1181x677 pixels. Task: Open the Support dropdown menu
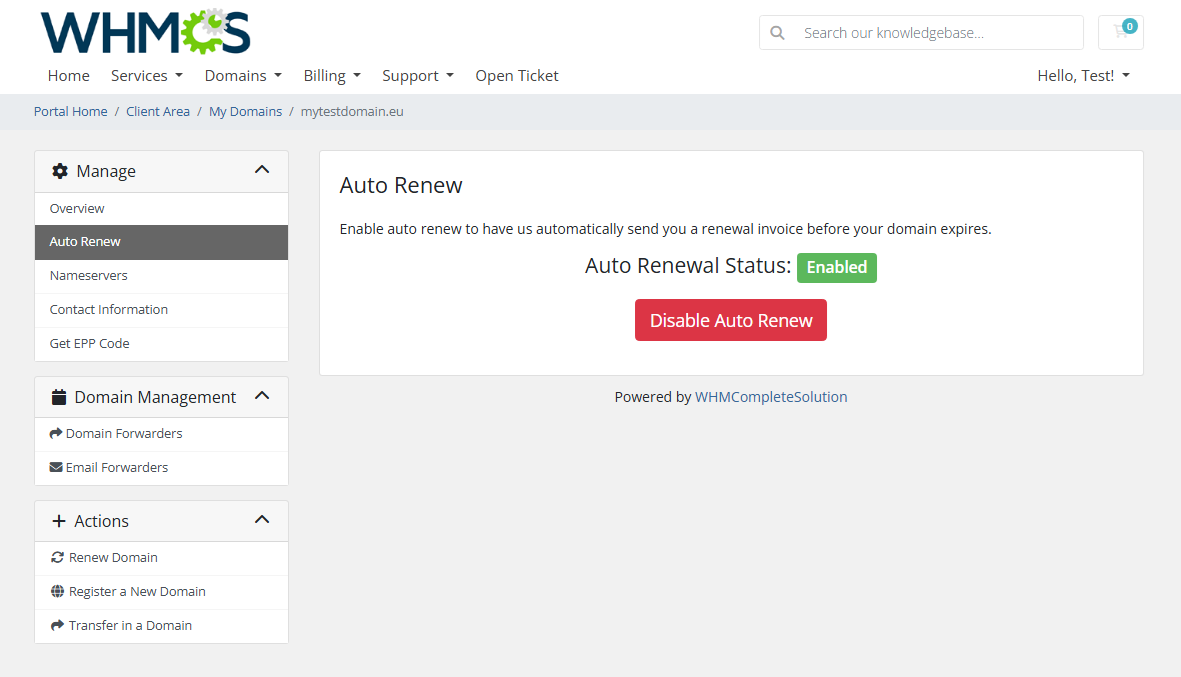(418, 75)
